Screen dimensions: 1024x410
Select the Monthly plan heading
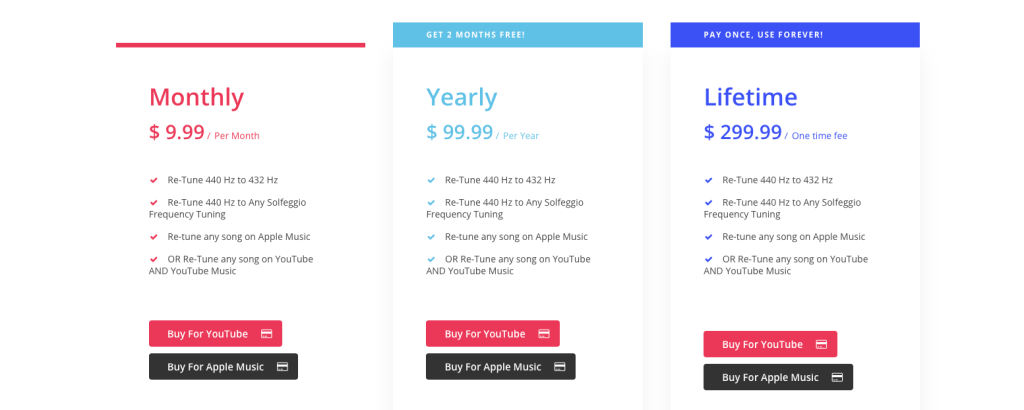pos(196,97)
